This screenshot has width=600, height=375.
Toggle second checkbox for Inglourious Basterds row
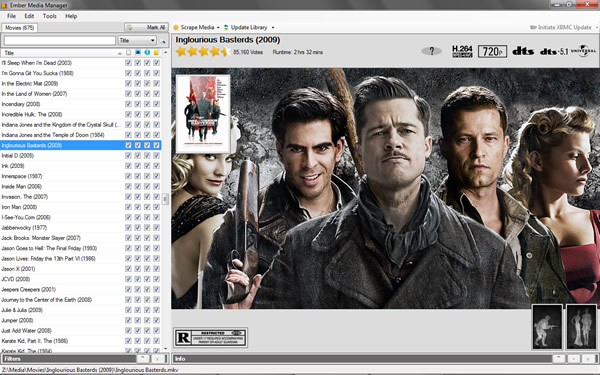click(x=138, y=145)
